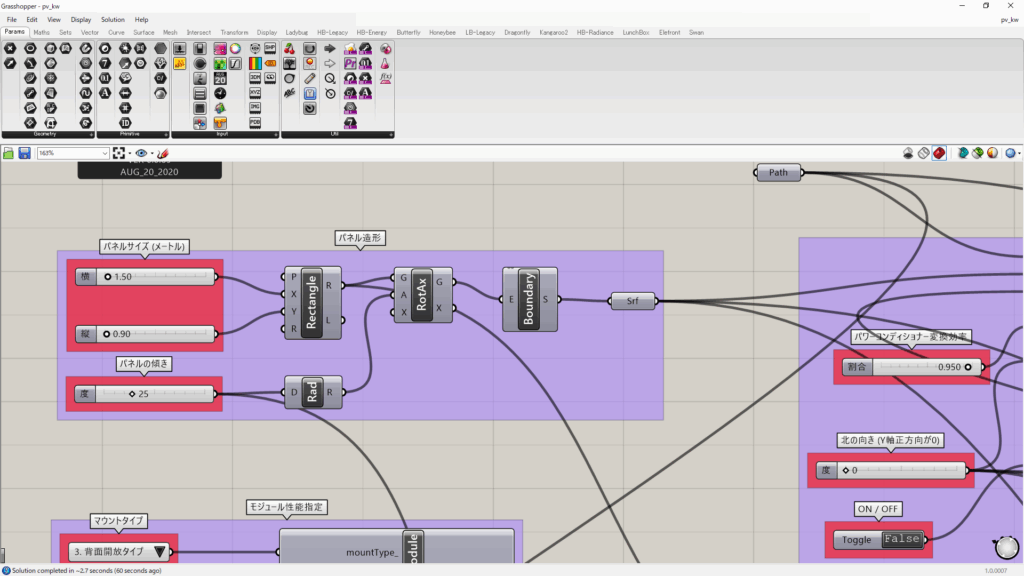Expand the Geometry panel components
Screen dimensions: 1024x576
[91, 134]
